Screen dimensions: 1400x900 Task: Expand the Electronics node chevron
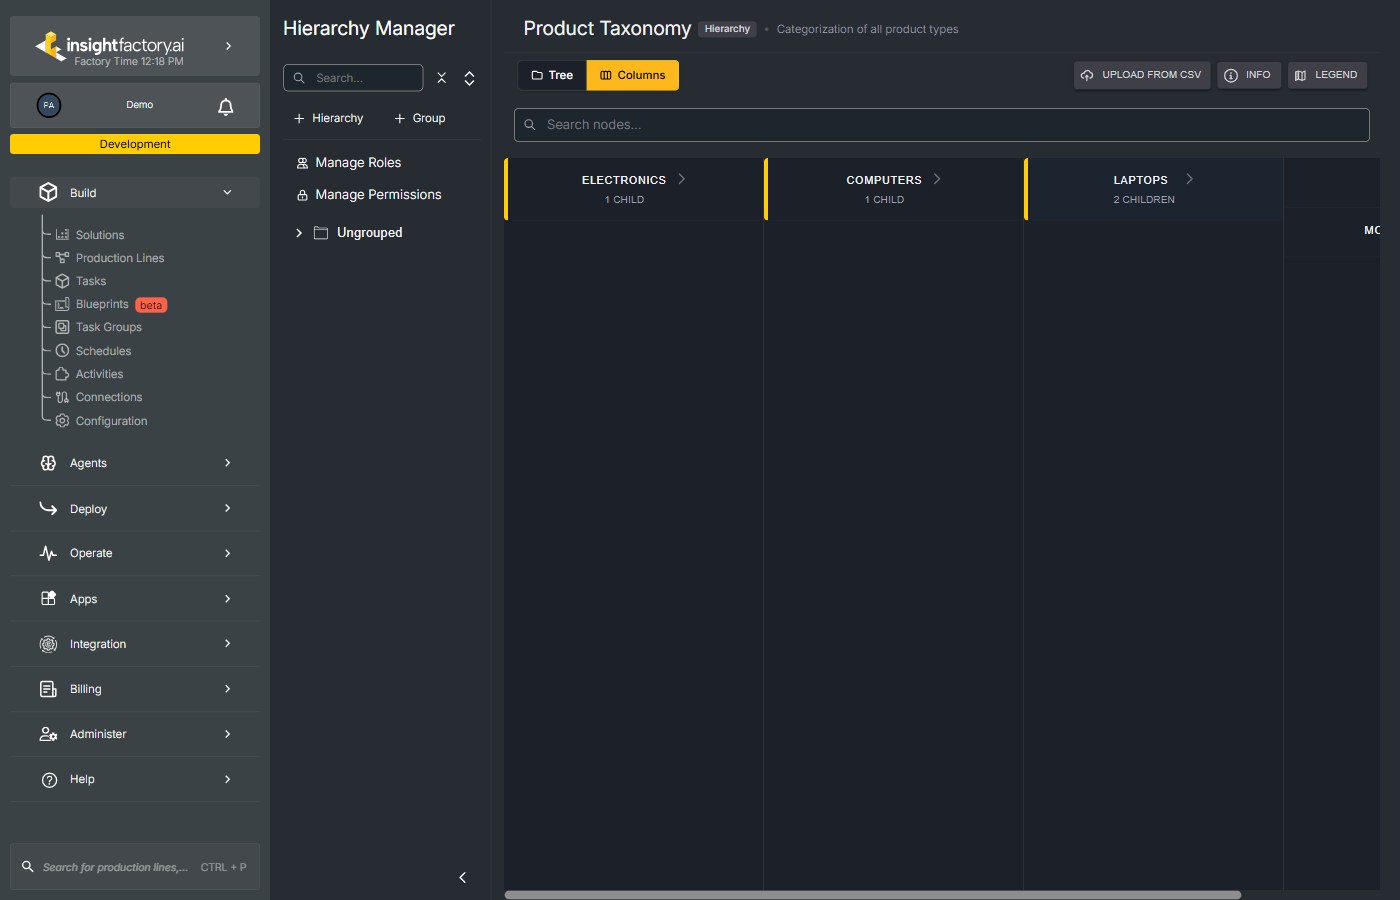pyautogui.click(x=682, y=179)
